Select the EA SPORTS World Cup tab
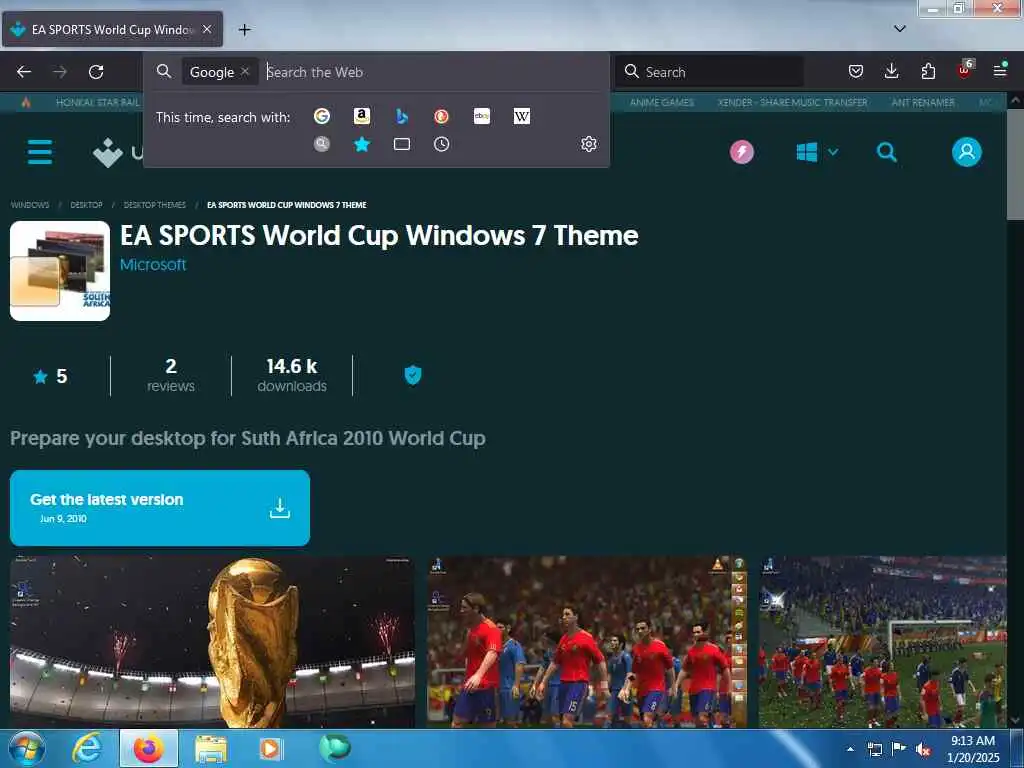The height and width of the screenshot is (768, 1024). point(112,29)
